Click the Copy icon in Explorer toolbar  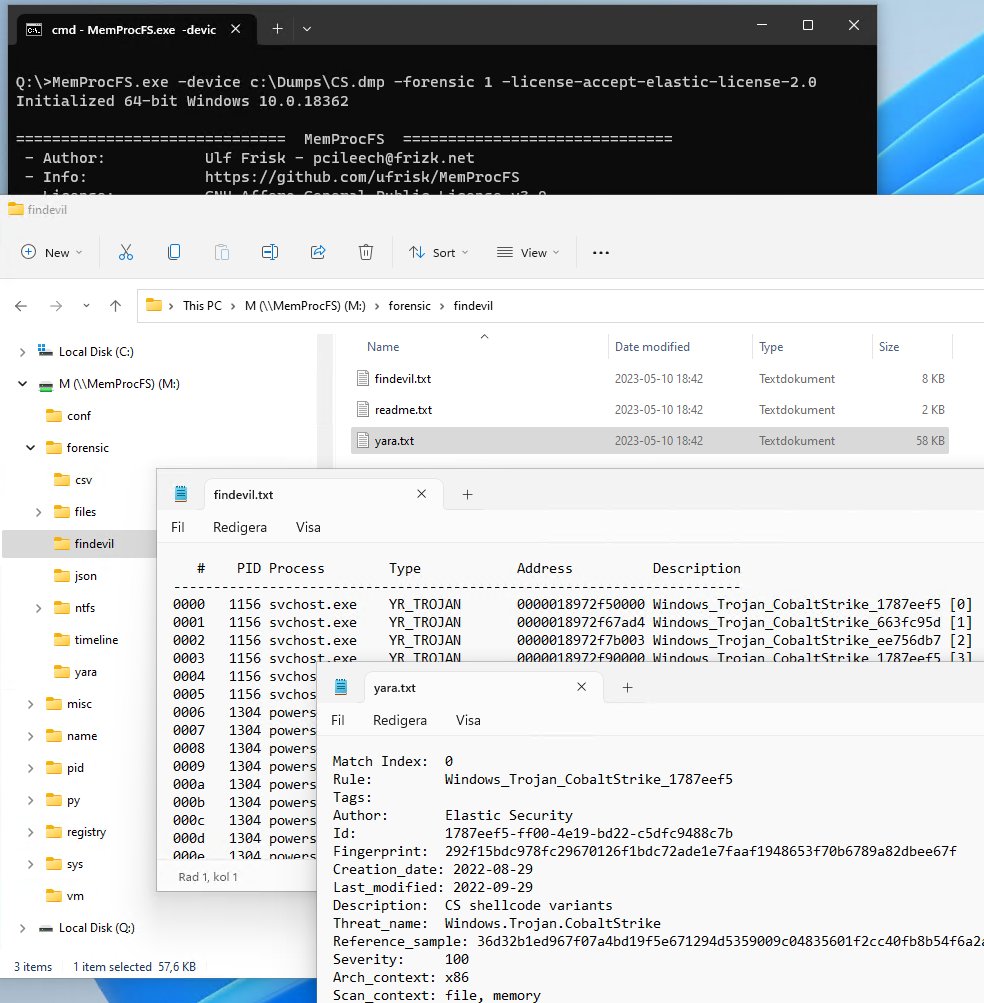(x=174, y=253)
